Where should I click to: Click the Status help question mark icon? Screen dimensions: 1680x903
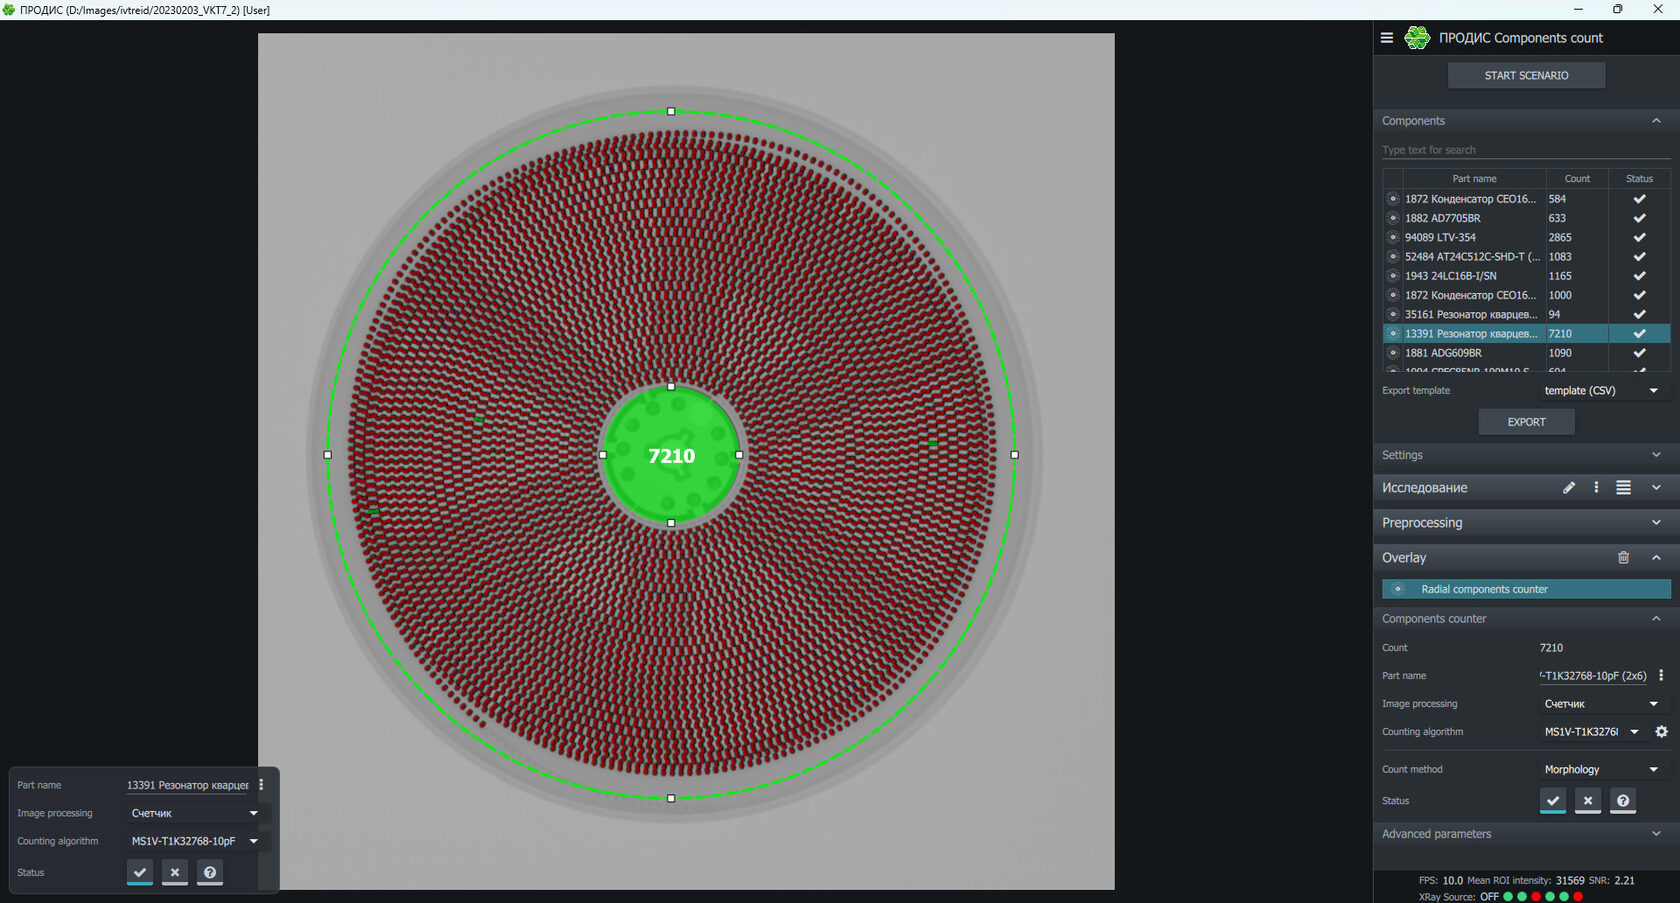click(x=1623, y=800)
